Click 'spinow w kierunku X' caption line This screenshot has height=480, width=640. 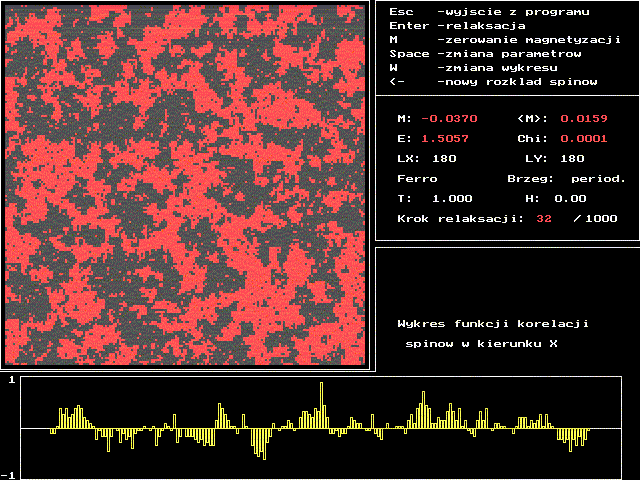(x=481, y=344)
